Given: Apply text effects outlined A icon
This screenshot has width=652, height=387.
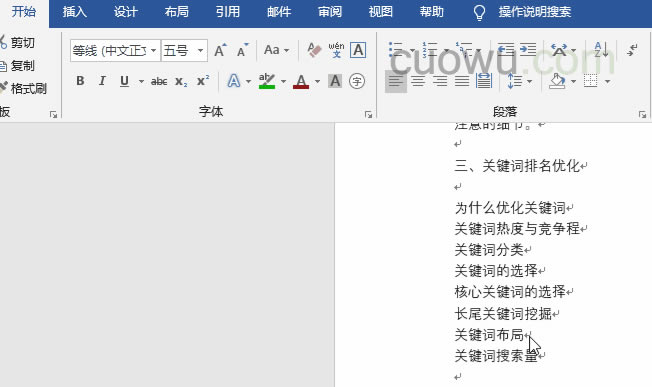Looking at the screenshot, I should (x=234, y=81).
